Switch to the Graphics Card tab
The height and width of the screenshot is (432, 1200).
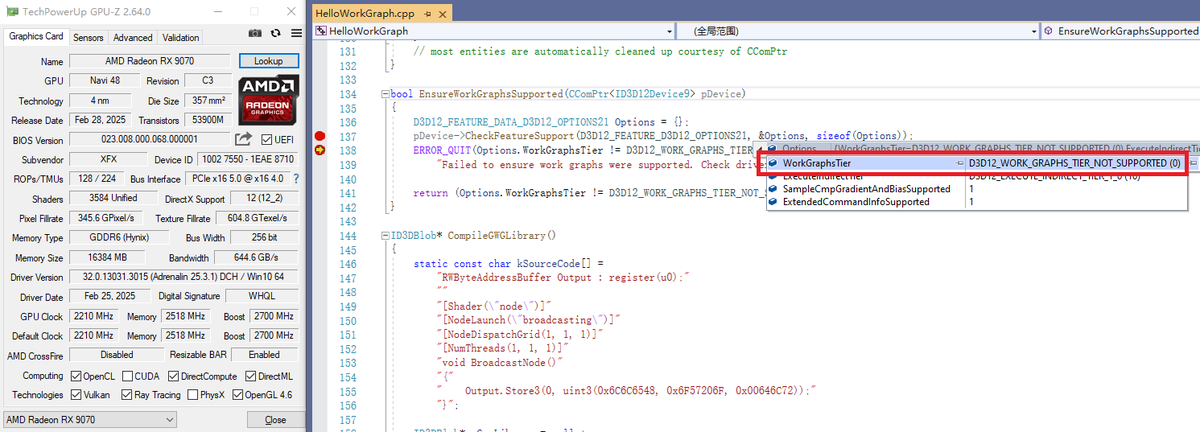point(36,37)
